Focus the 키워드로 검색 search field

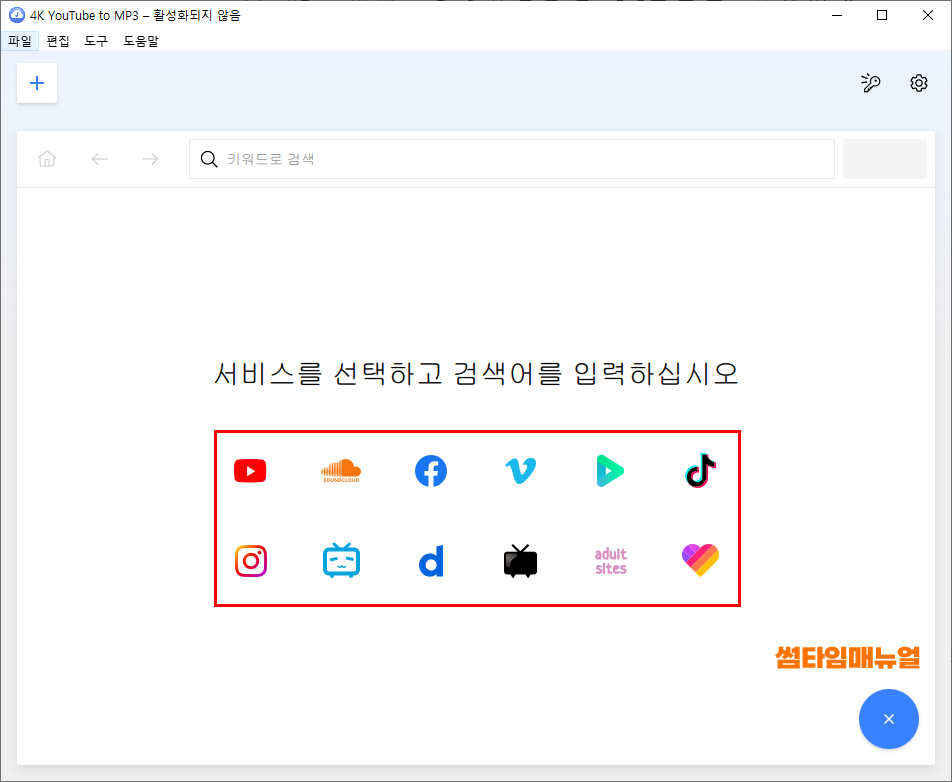click(512, 159)
